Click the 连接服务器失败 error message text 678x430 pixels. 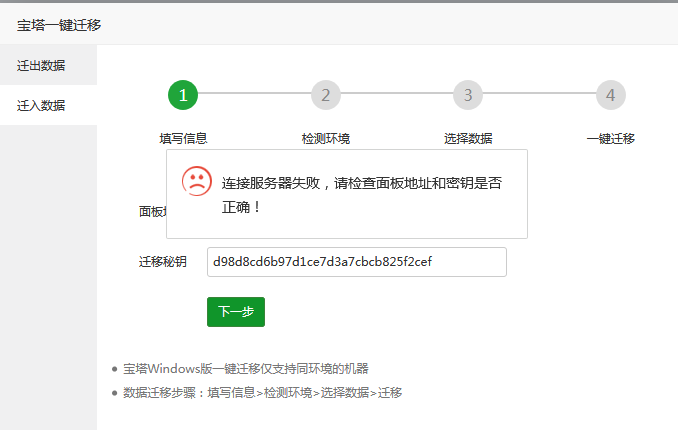pos(362,195)
